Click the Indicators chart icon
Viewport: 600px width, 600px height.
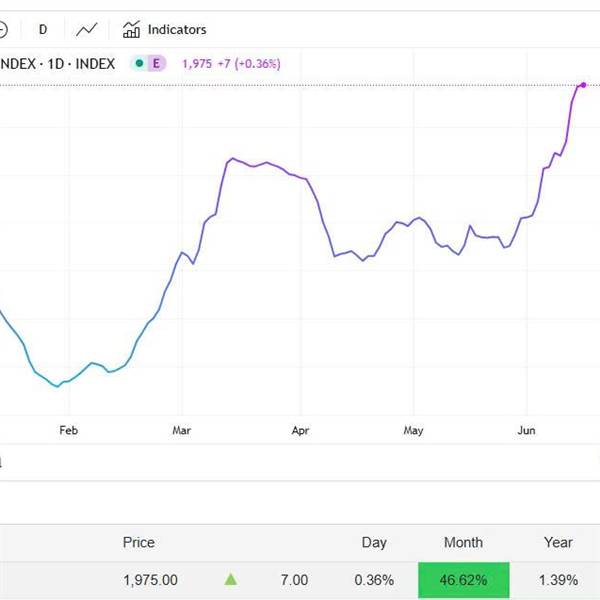(131, 29)
